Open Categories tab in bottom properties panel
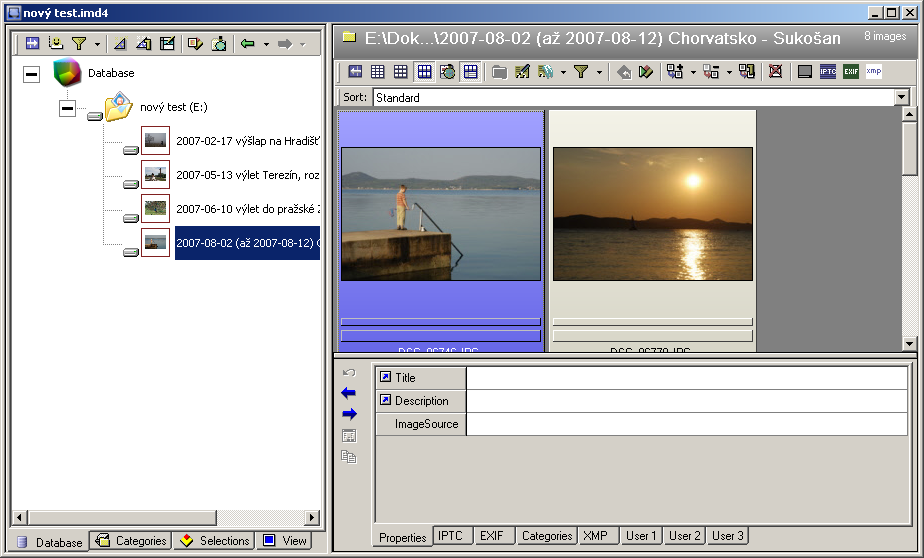 click(546, 536)
